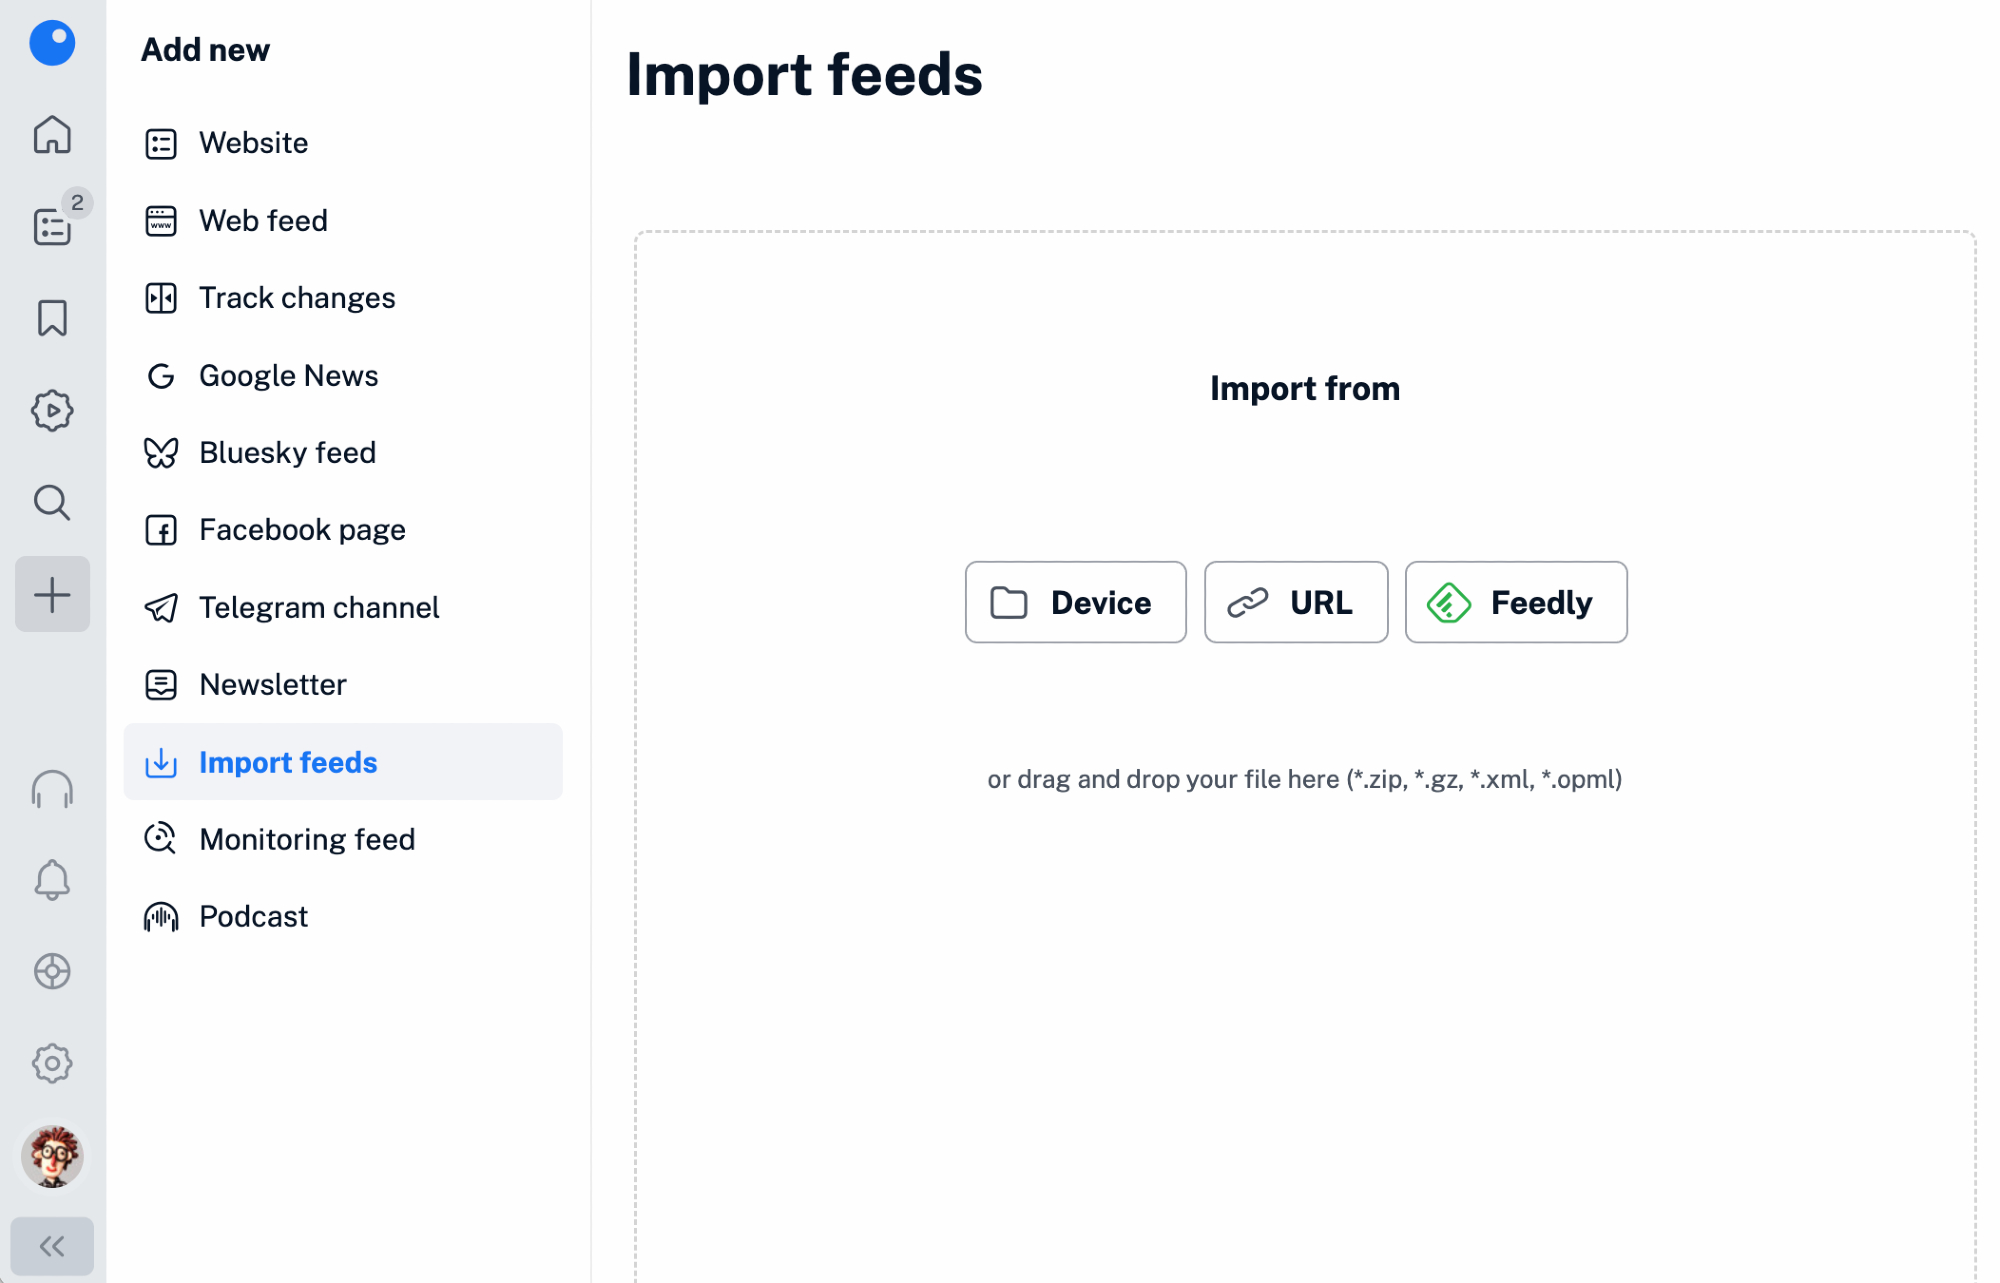Select Monitoring feed menu item
Screen dimensions: 2000x1283
[x=307, y=839]
